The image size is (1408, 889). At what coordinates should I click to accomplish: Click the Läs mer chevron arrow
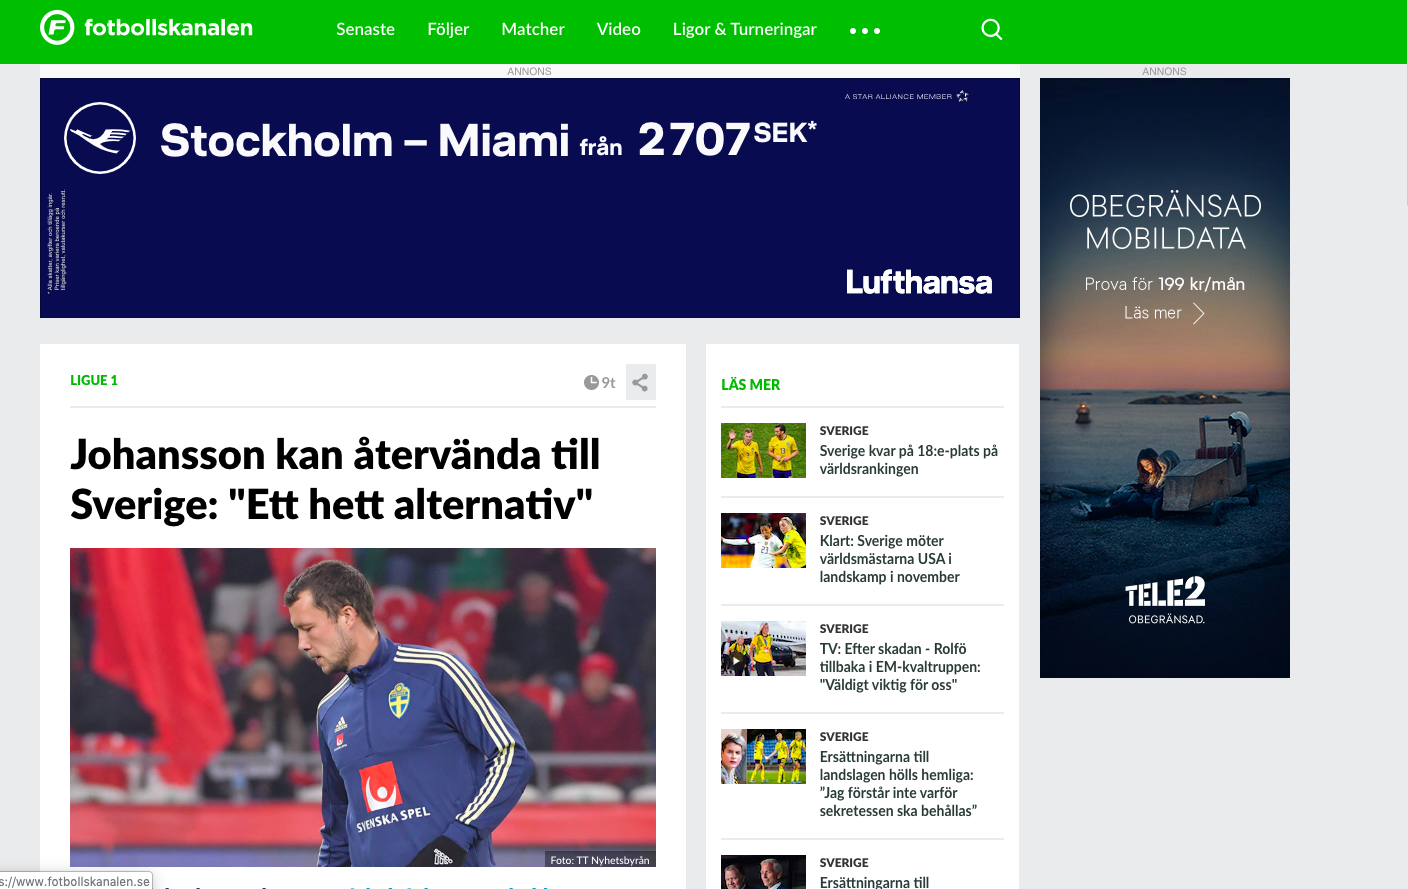point(1198,314)
